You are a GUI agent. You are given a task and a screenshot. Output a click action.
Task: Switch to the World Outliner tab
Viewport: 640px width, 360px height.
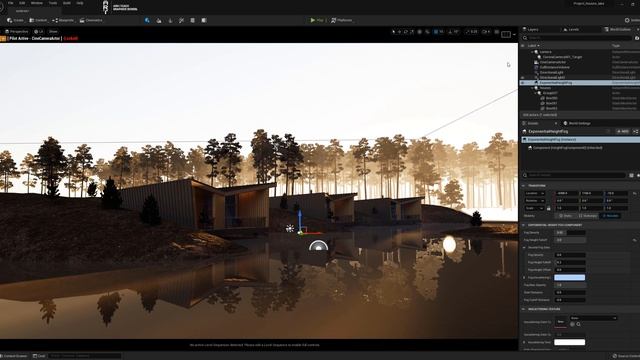[618, 29]
